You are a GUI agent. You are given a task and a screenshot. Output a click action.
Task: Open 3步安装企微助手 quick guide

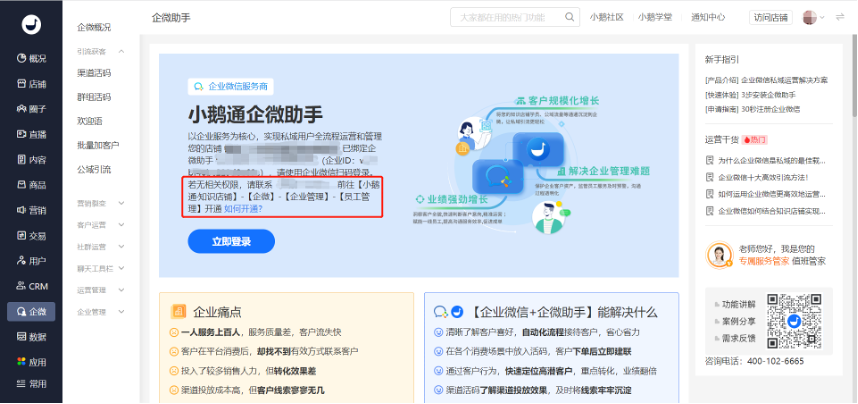pos(768,95)
